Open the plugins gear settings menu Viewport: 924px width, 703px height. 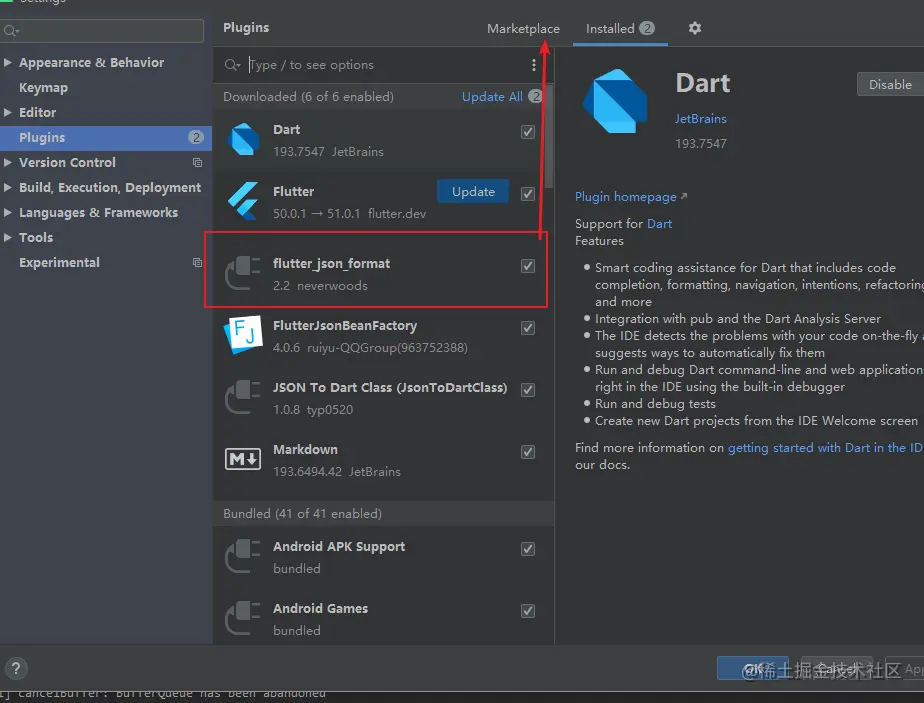pos(695,28)
